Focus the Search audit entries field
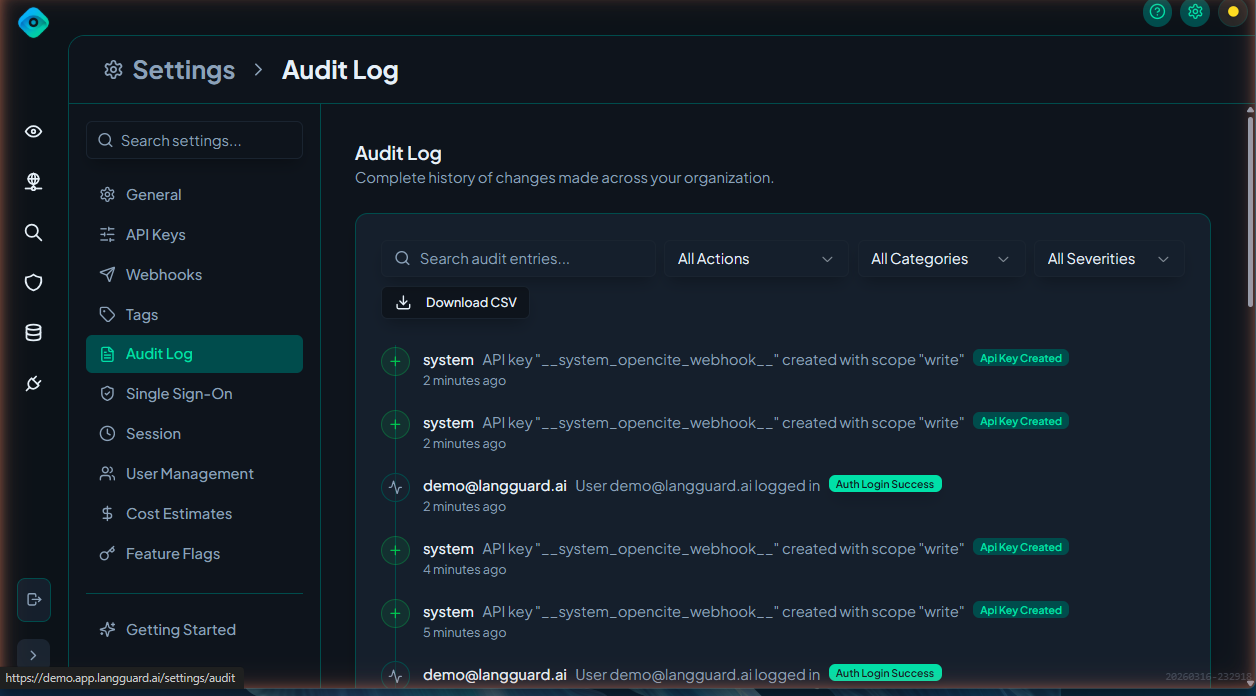Viewport: 1256px width, 696px height. click(530, 259)
